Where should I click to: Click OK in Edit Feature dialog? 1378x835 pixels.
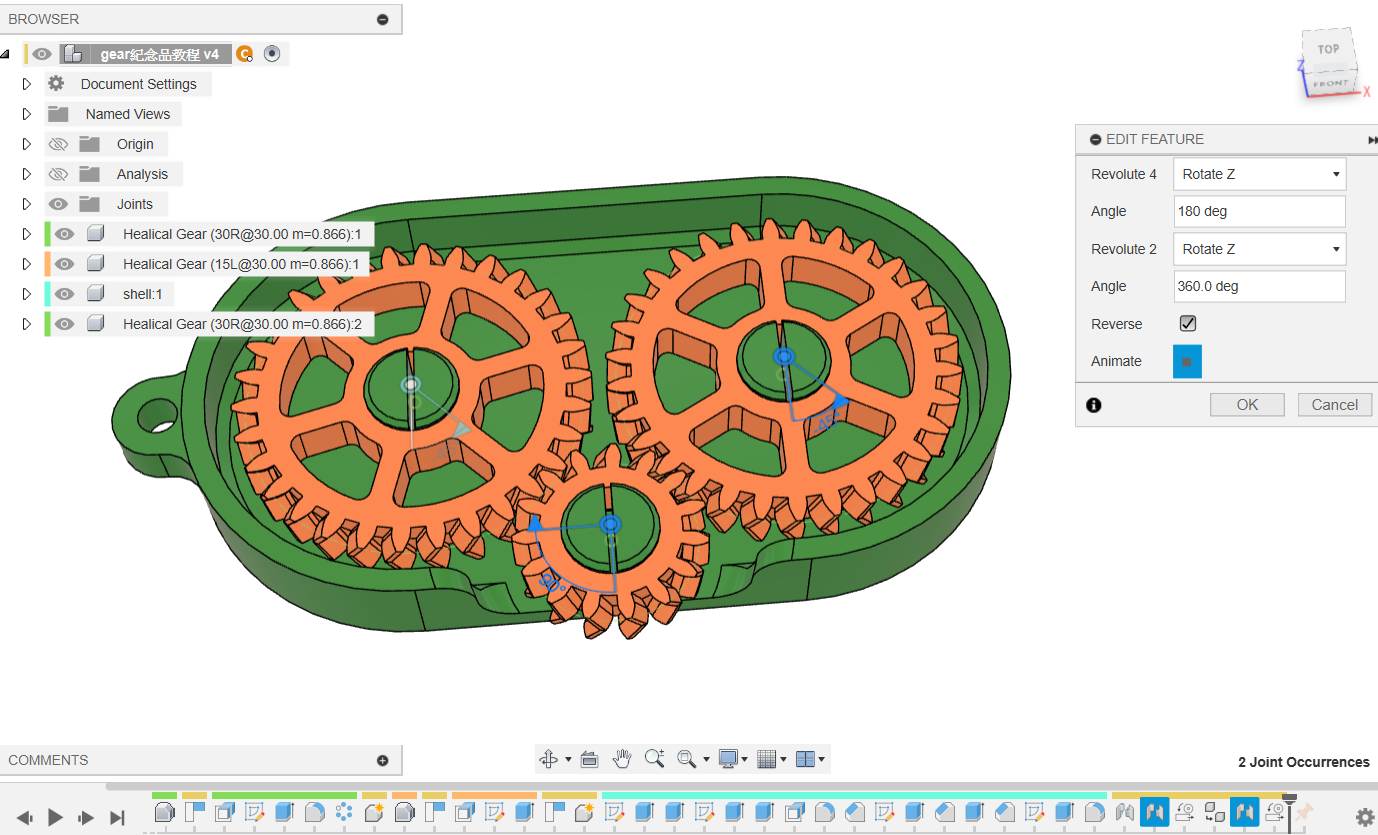[1247, 405]
